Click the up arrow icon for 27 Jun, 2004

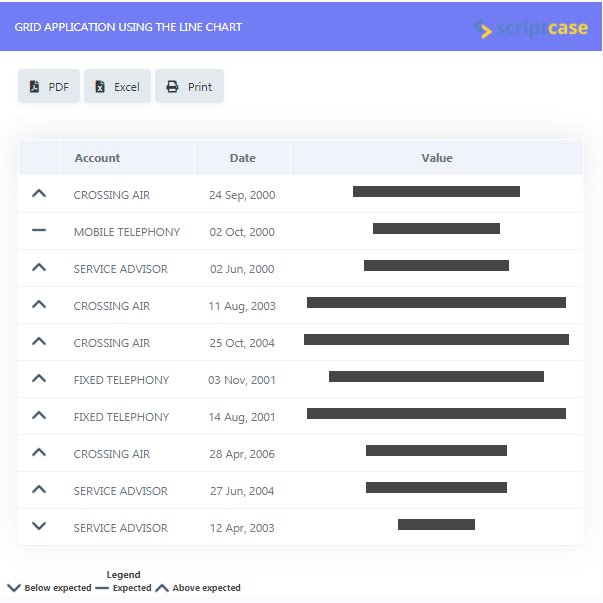39,489
